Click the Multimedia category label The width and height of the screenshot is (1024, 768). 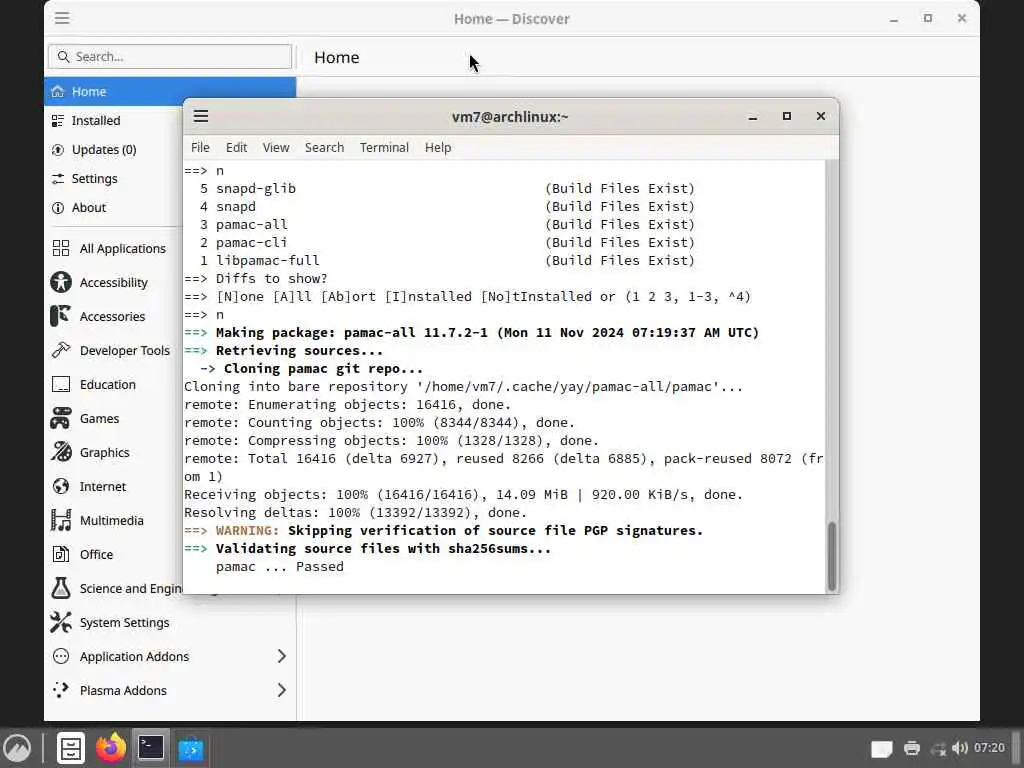pyautogui.click(x=112, y=520)
